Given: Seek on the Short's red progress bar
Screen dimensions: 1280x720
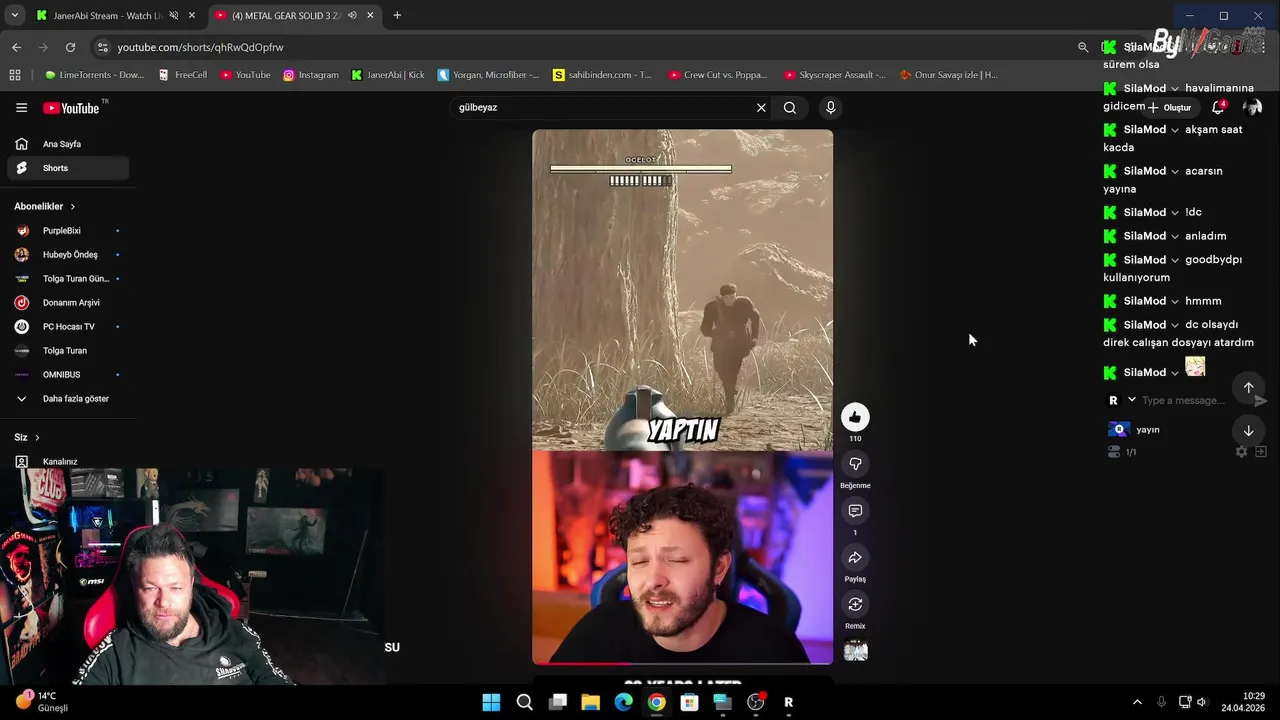Looking at the screenshot, I should coord(682,663).
